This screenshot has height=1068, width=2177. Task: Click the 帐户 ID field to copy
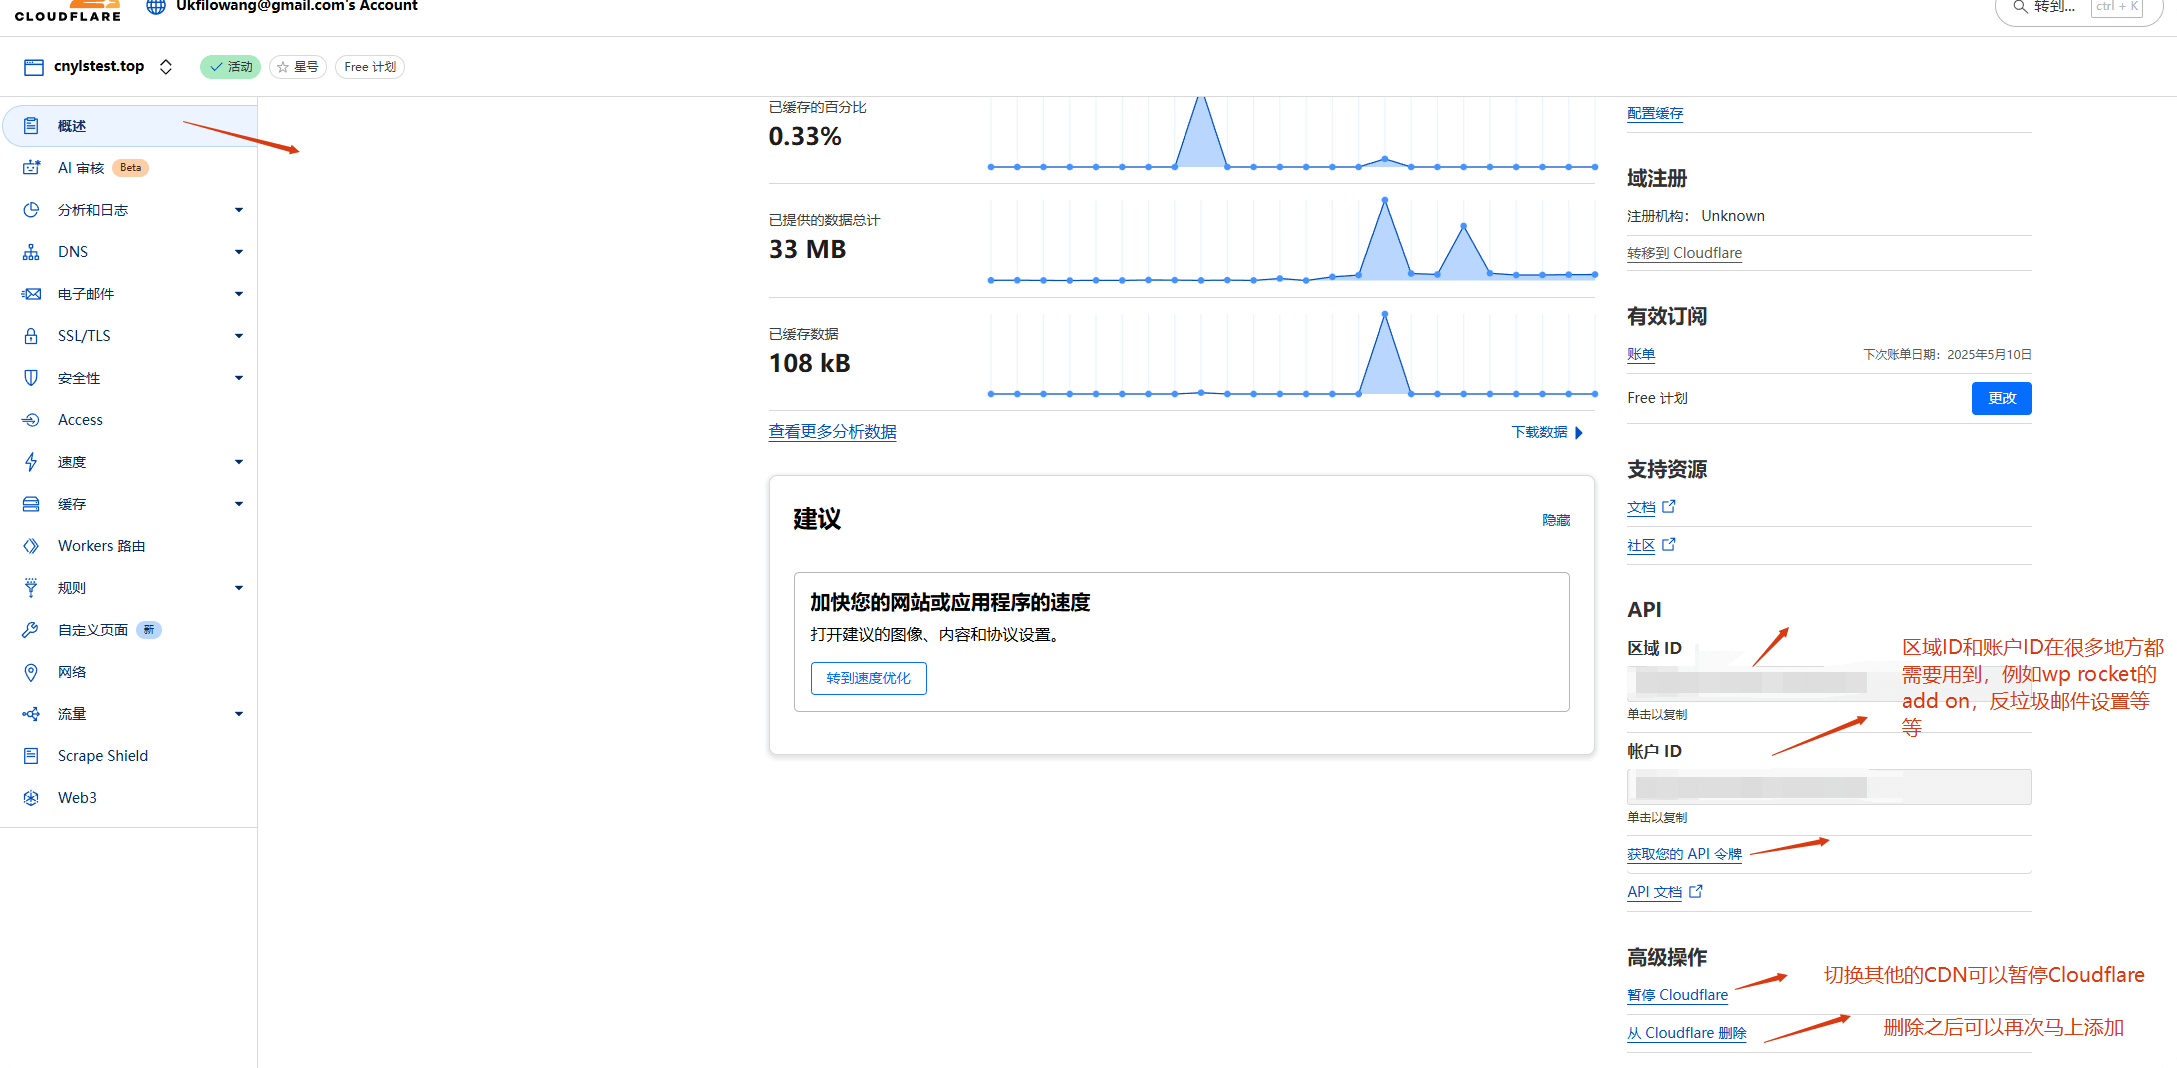1828,787
